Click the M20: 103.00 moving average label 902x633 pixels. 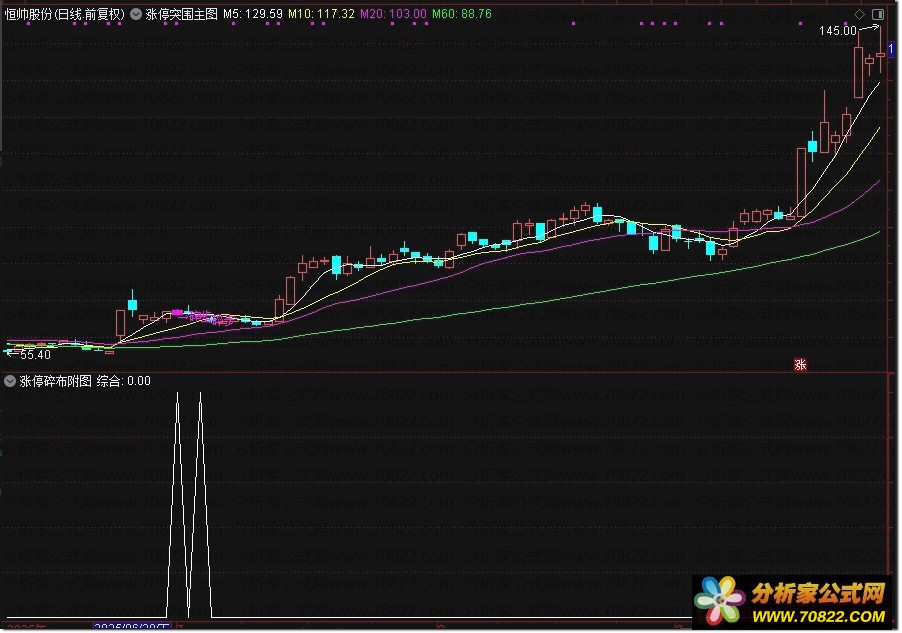point(393,14)
